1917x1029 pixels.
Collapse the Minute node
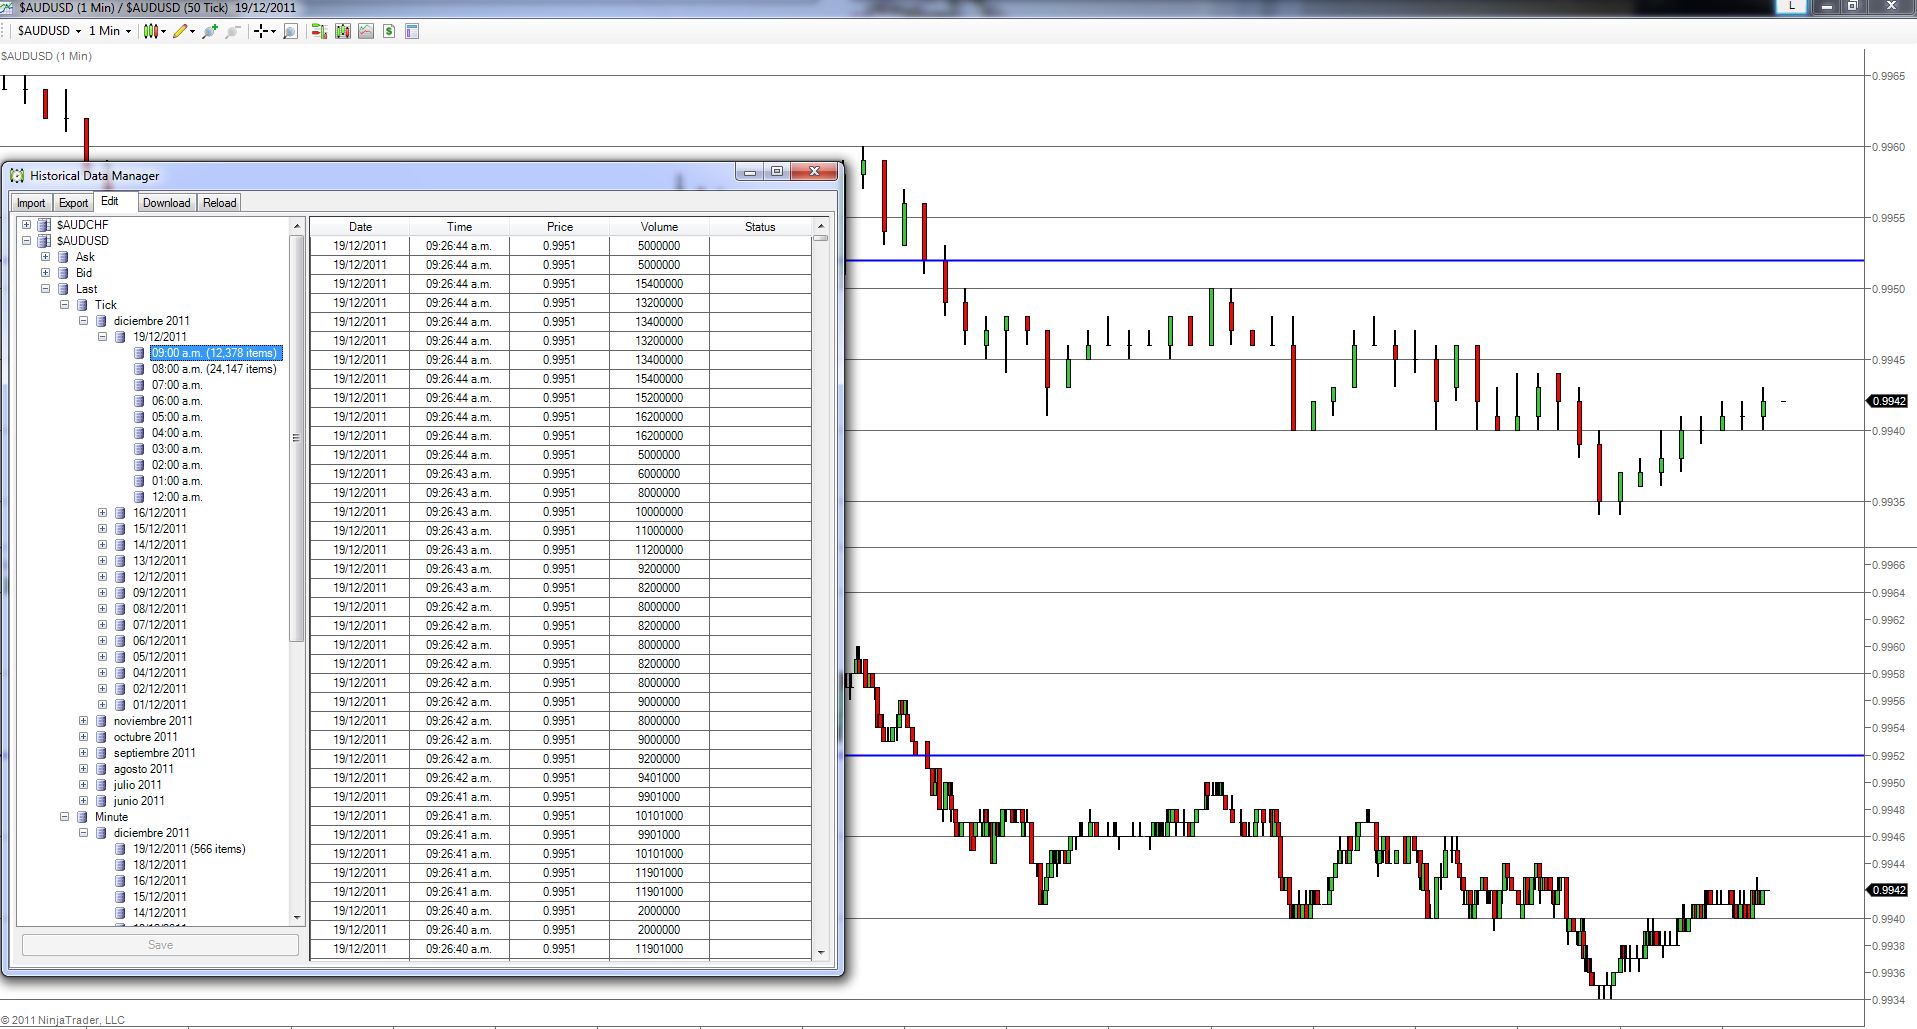64,817
